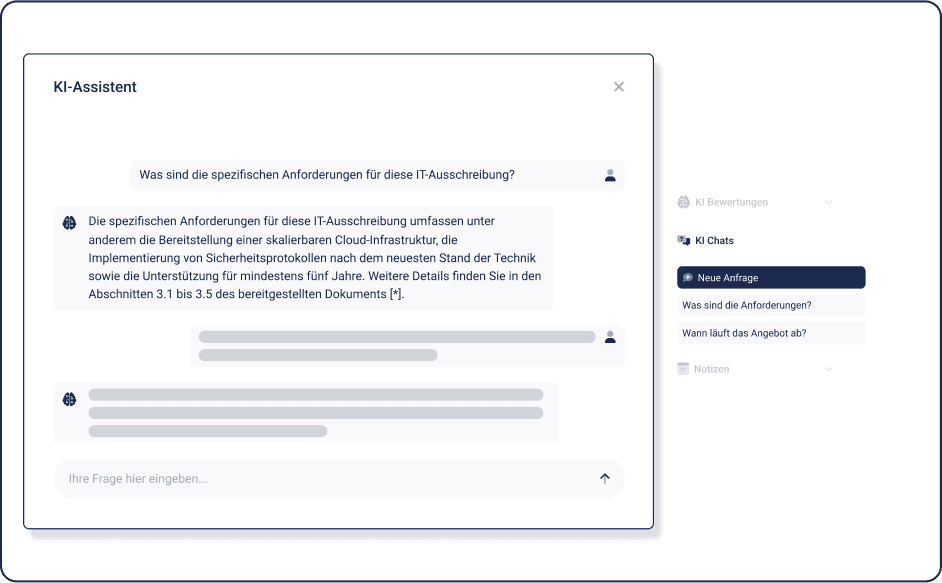This screenshot has height=583, width=942.
Task: Start a new chat with Neue Anfrage
Action: point(770,278)
